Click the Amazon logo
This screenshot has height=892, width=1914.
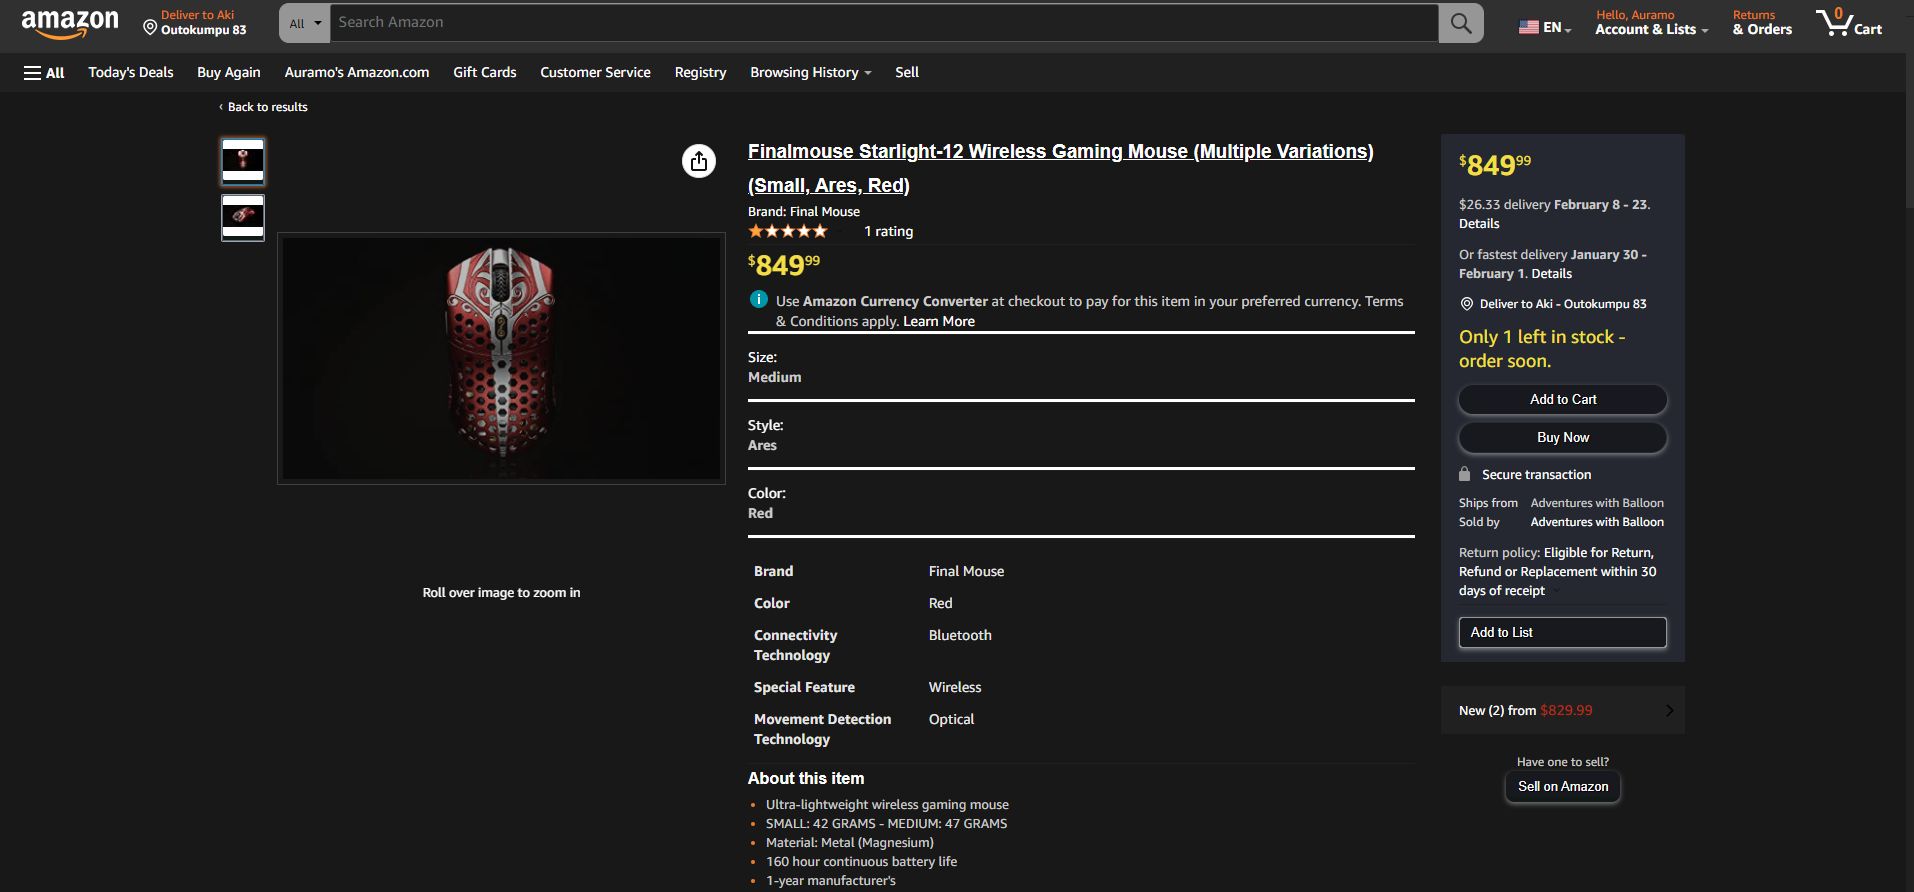click(x=70, y=23)
